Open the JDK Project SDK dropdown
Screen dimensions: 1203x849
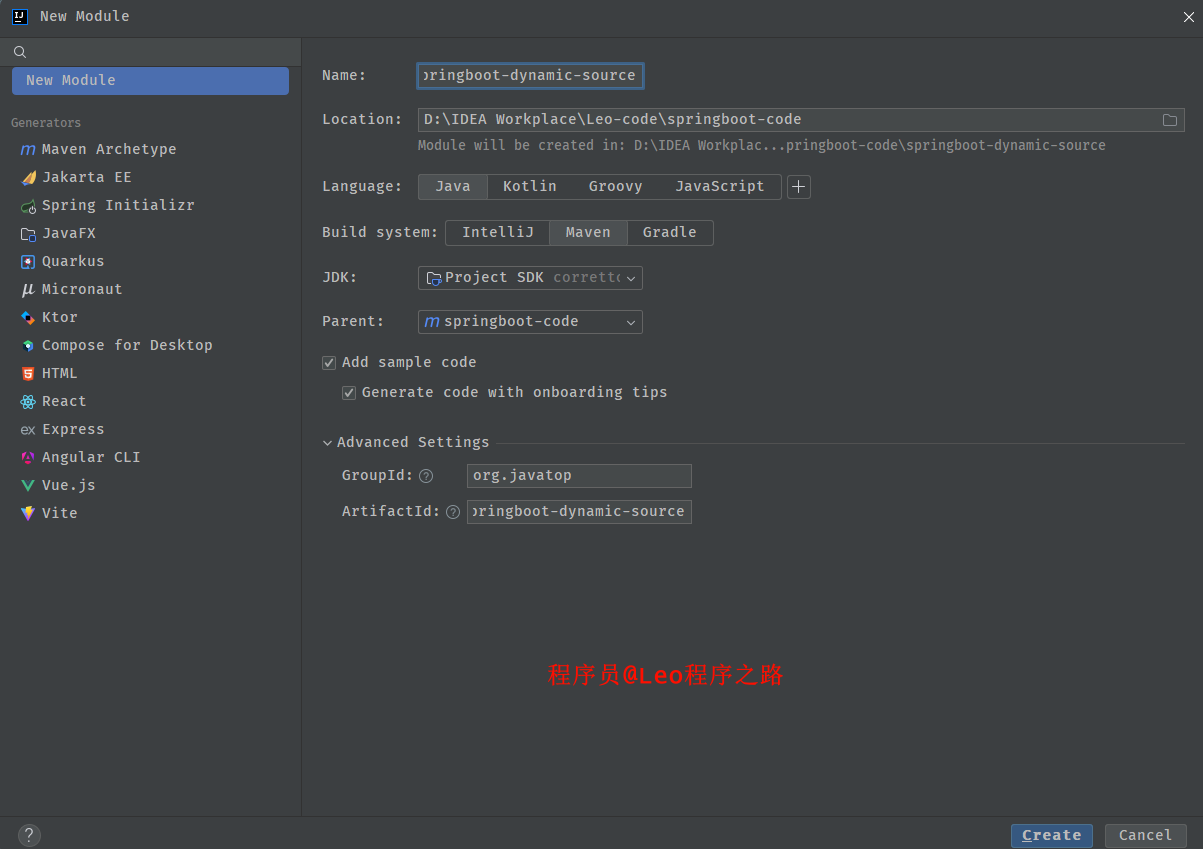point(530,278)
